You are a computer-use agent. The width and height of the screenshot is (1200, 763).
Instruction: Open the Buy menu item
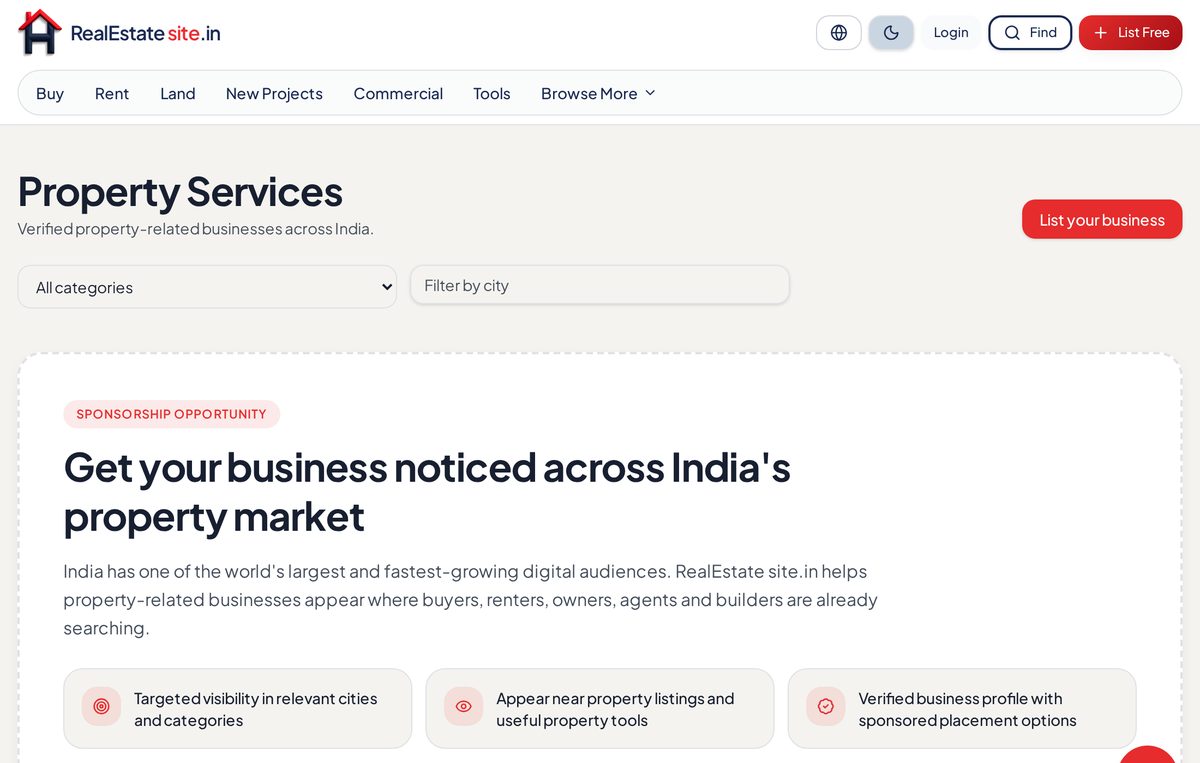(50, 93)
